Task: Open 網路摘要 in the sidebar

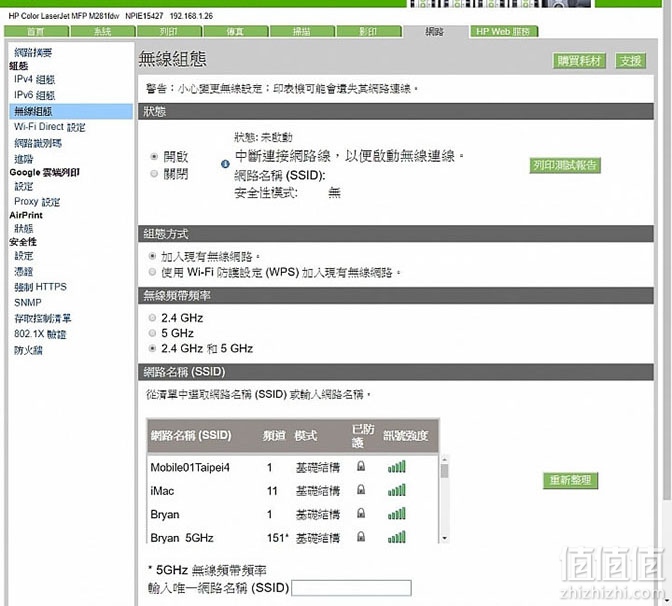Action: pos(33,53)
